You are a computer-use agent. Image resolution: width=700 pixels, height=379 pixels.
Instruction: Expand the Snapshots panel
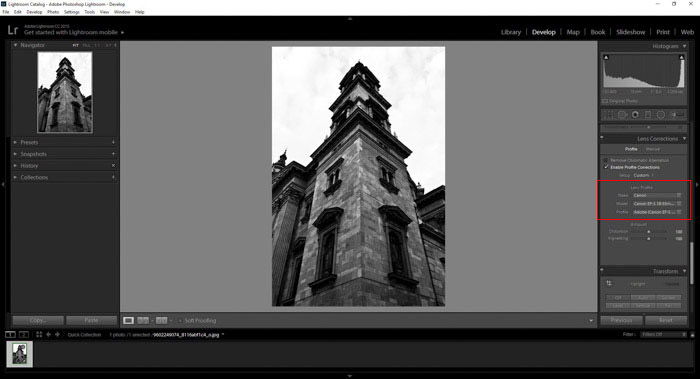(15, 154)
